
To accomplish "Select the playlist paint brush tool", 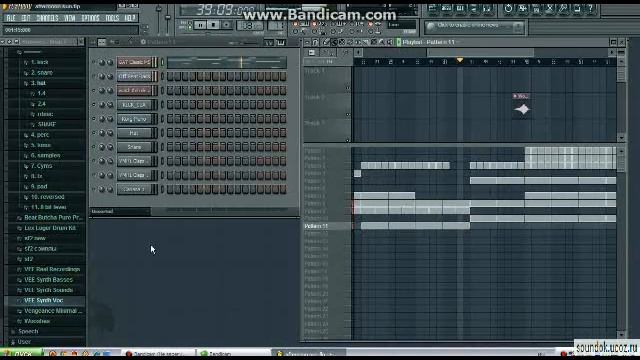I will coord(333,42).
